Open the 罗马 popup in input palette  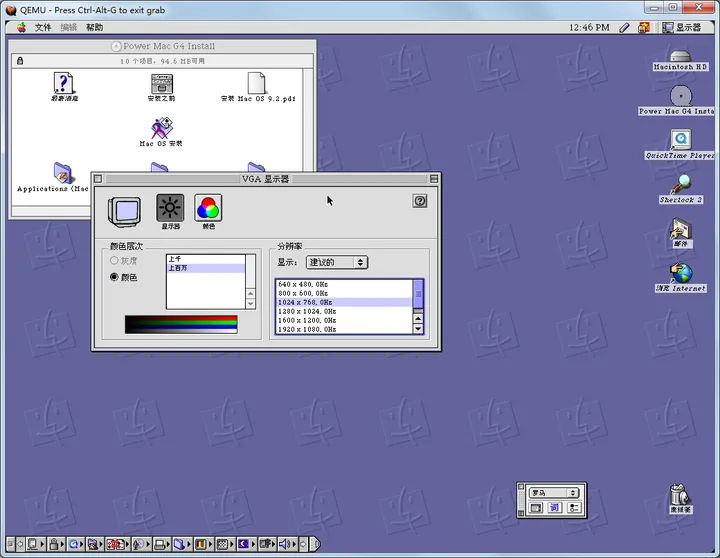[x=554, y=493]
